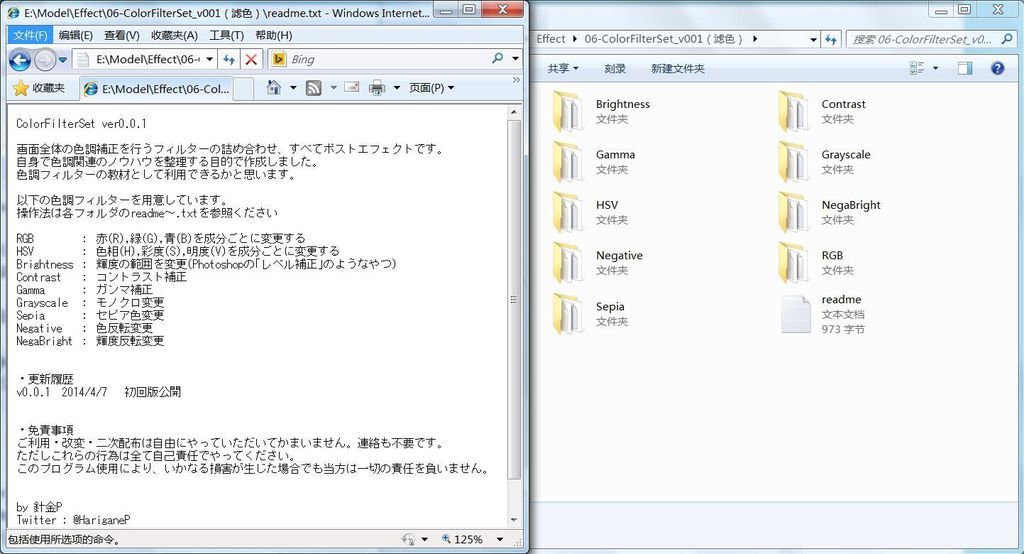Open the 文件(F) menu
Image resolution: width=1024 pixels, height=554 pixels.
[x=30, y=35]
